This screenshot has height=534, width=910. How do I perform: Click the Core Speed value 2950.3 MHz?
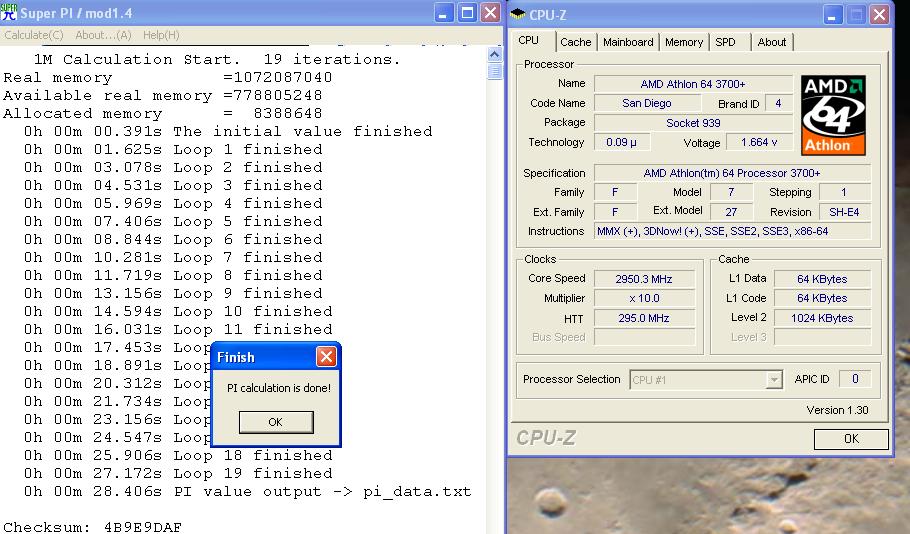(x=644, y=279)
